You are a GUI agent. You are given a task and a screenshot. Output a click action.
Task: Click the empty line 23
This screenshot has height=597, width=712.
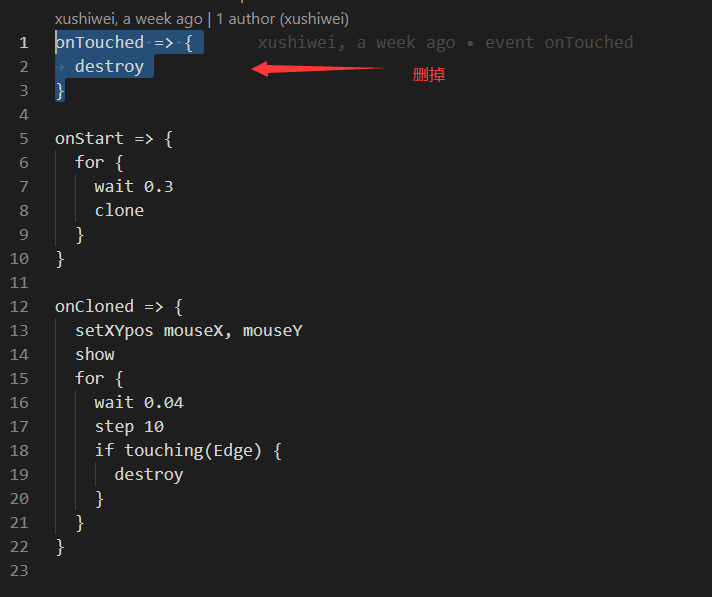pyautogui.click(x=363, y=571)
